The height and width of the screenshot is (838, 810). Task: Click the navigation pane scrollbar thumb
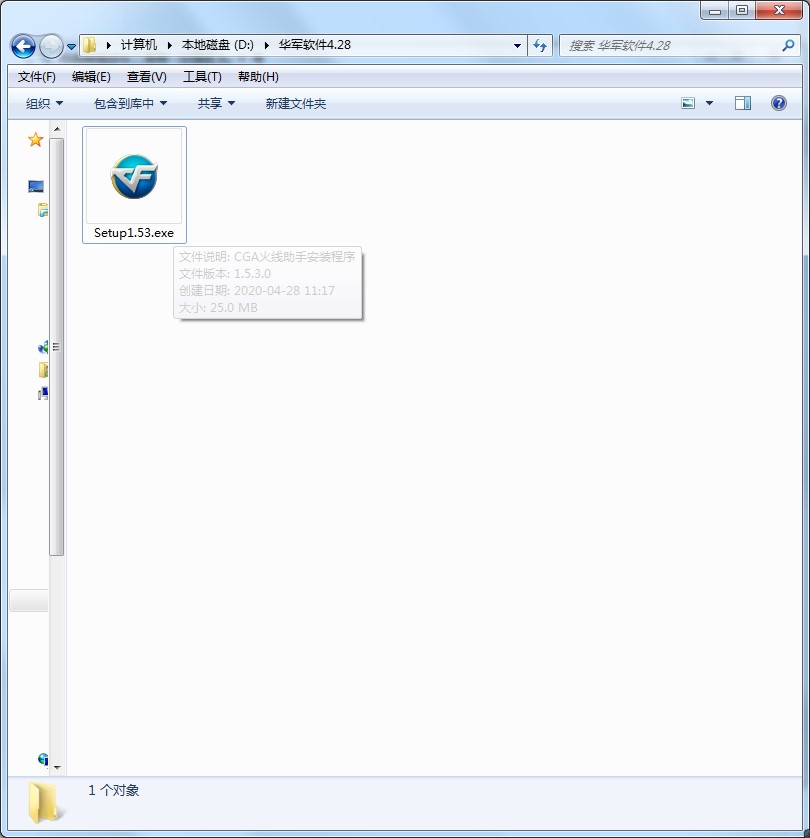coord(57,347)
